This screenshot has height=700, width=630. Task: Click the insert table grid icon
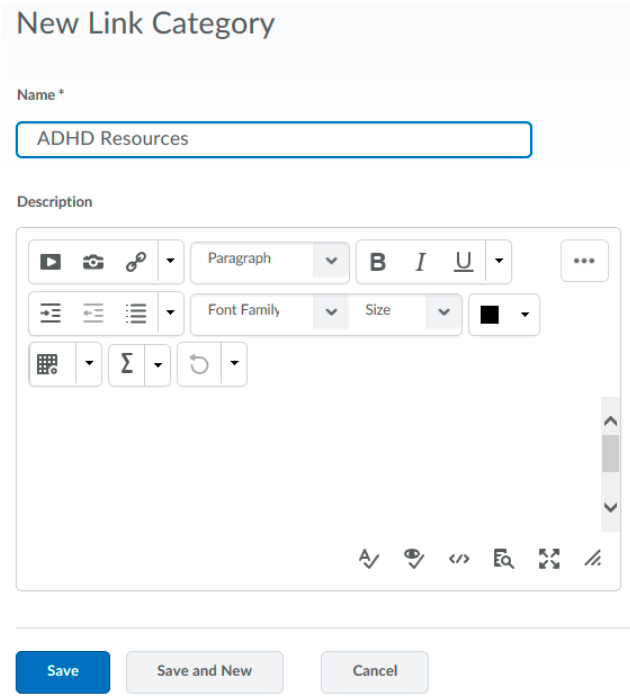[48, 365]
